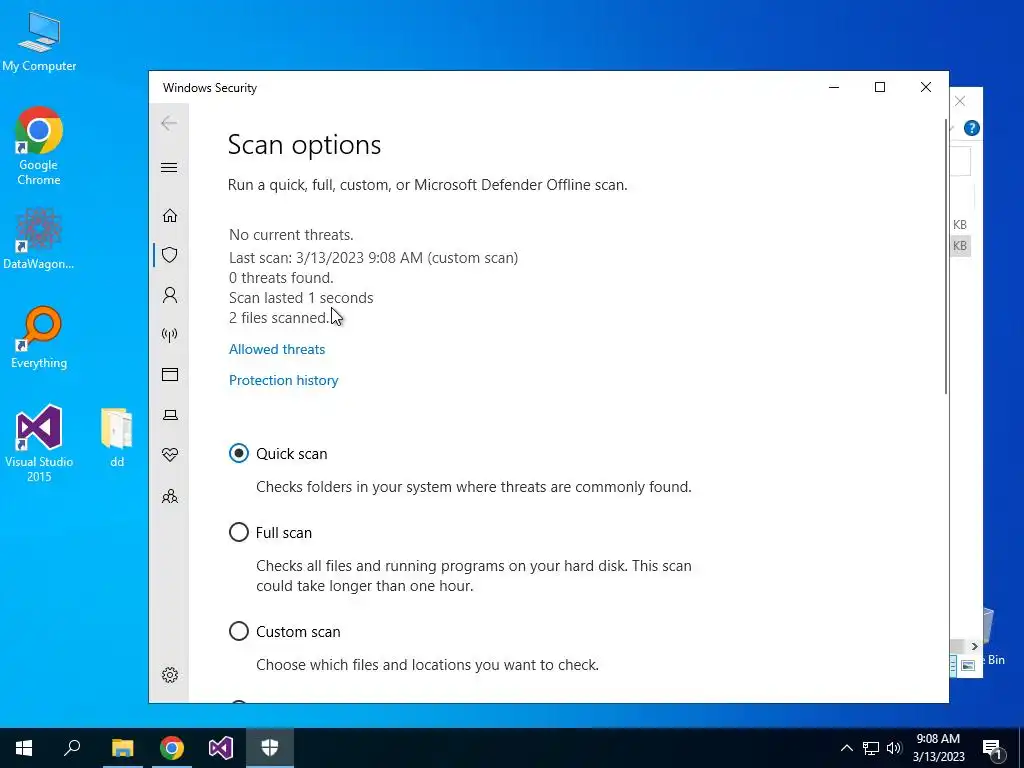Viewport: 1024px width, 768px height.
Task: Select the My Computer desktop icon
Action: coord(39,41)
